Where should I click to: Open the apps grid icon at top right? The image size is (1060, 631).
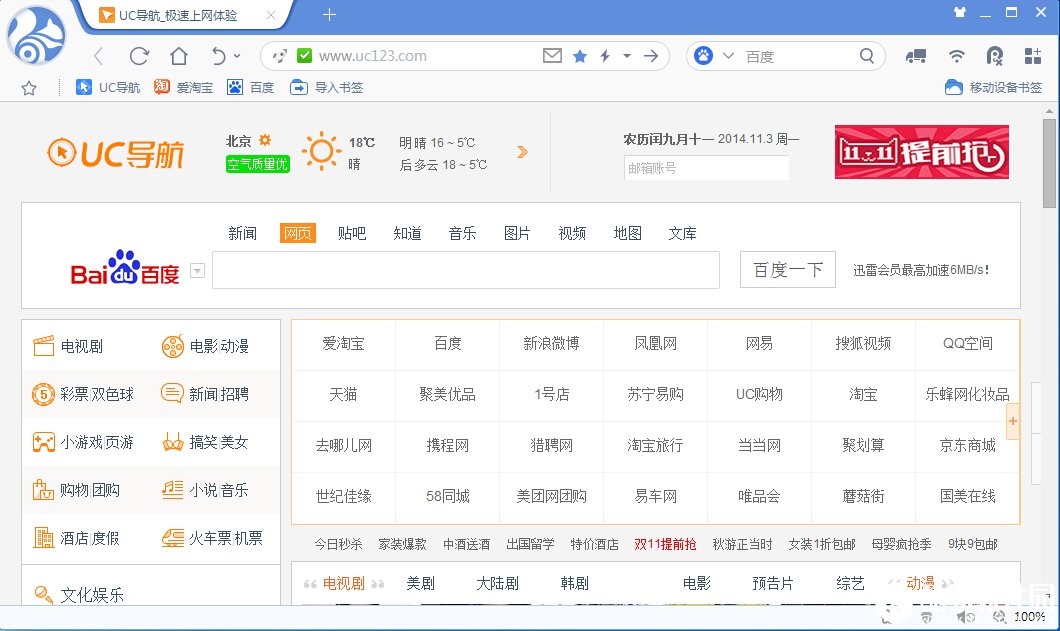pyautogui.click(x=1030, y=57)
